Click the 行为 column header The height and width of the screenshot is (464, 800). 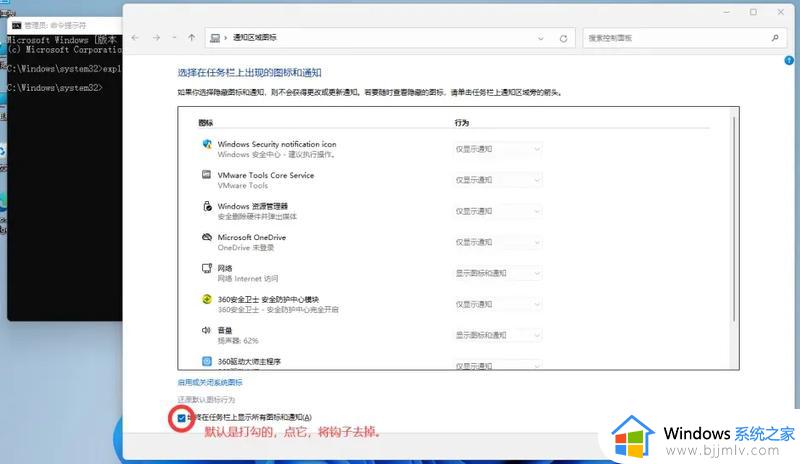pos(462,123)
